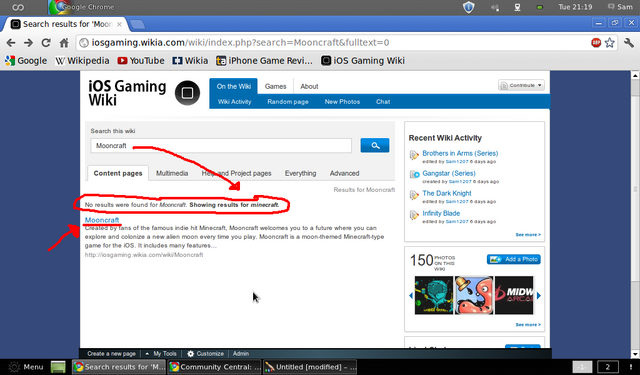
Task: Click the Search this wiki text field
Action: click(221, 146)
